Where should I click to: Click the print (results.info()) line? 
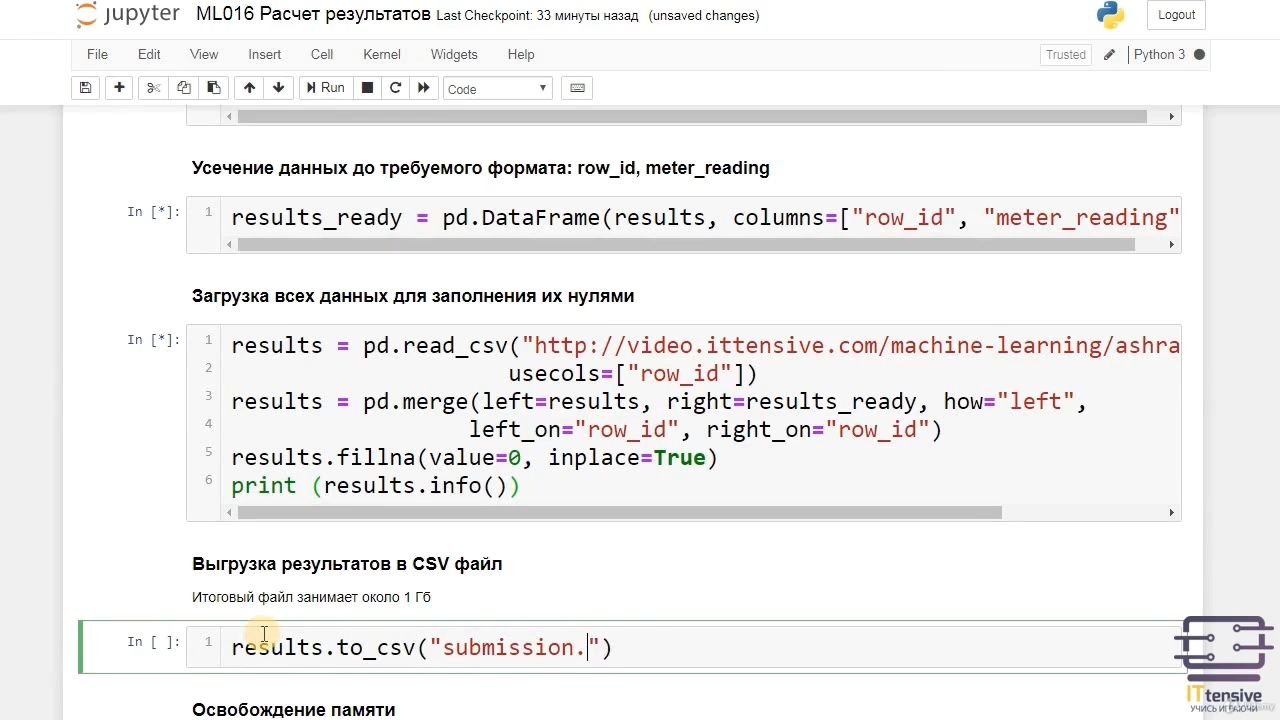pos(375,486)
